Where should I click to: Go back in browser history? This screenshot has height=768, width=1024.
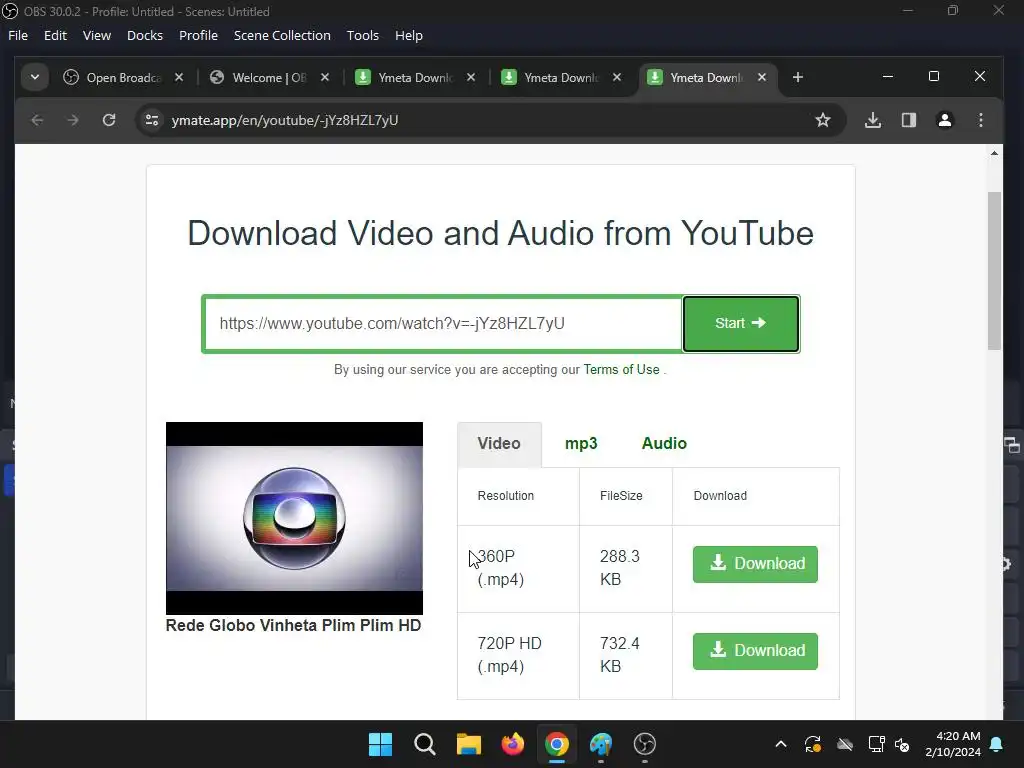coord(37,120)
